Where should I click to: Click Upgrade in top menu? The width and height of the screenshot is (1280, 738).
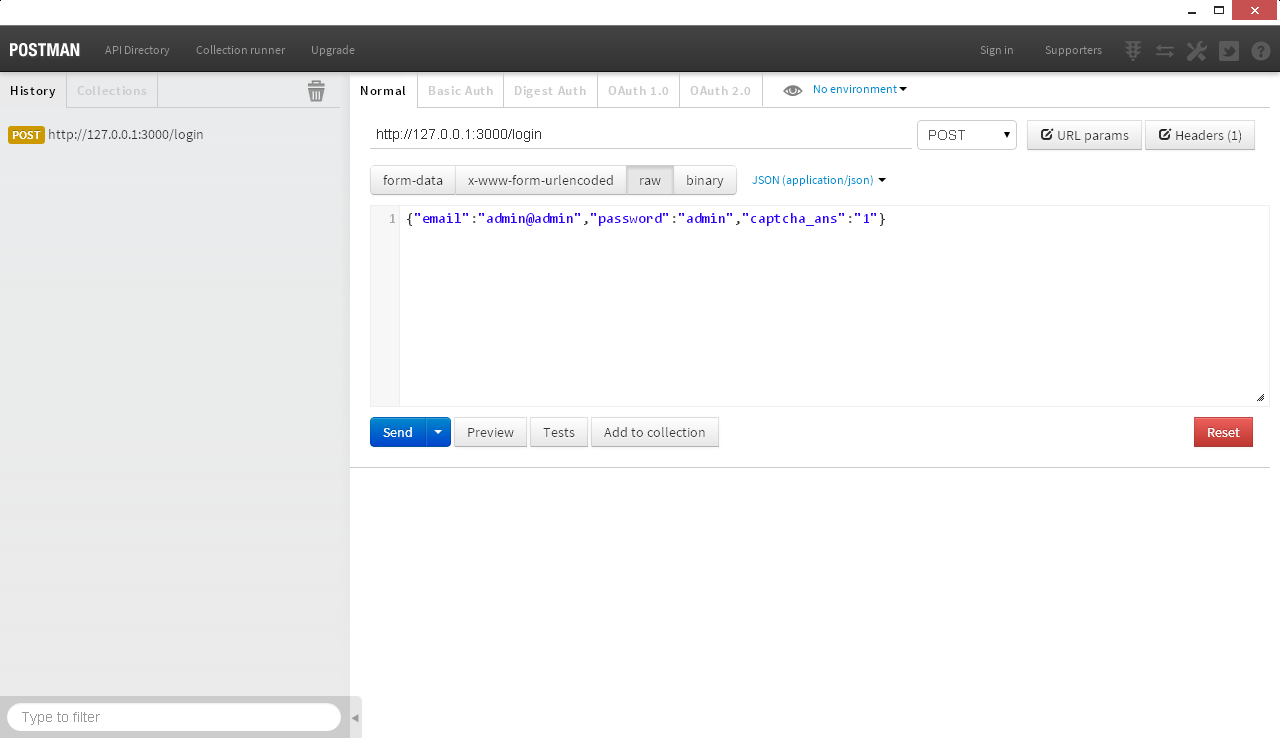coord(333,50)
